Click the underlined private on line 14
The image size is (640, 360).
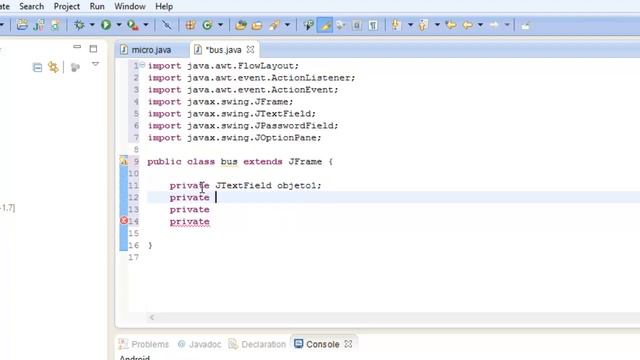coord(190,222)
